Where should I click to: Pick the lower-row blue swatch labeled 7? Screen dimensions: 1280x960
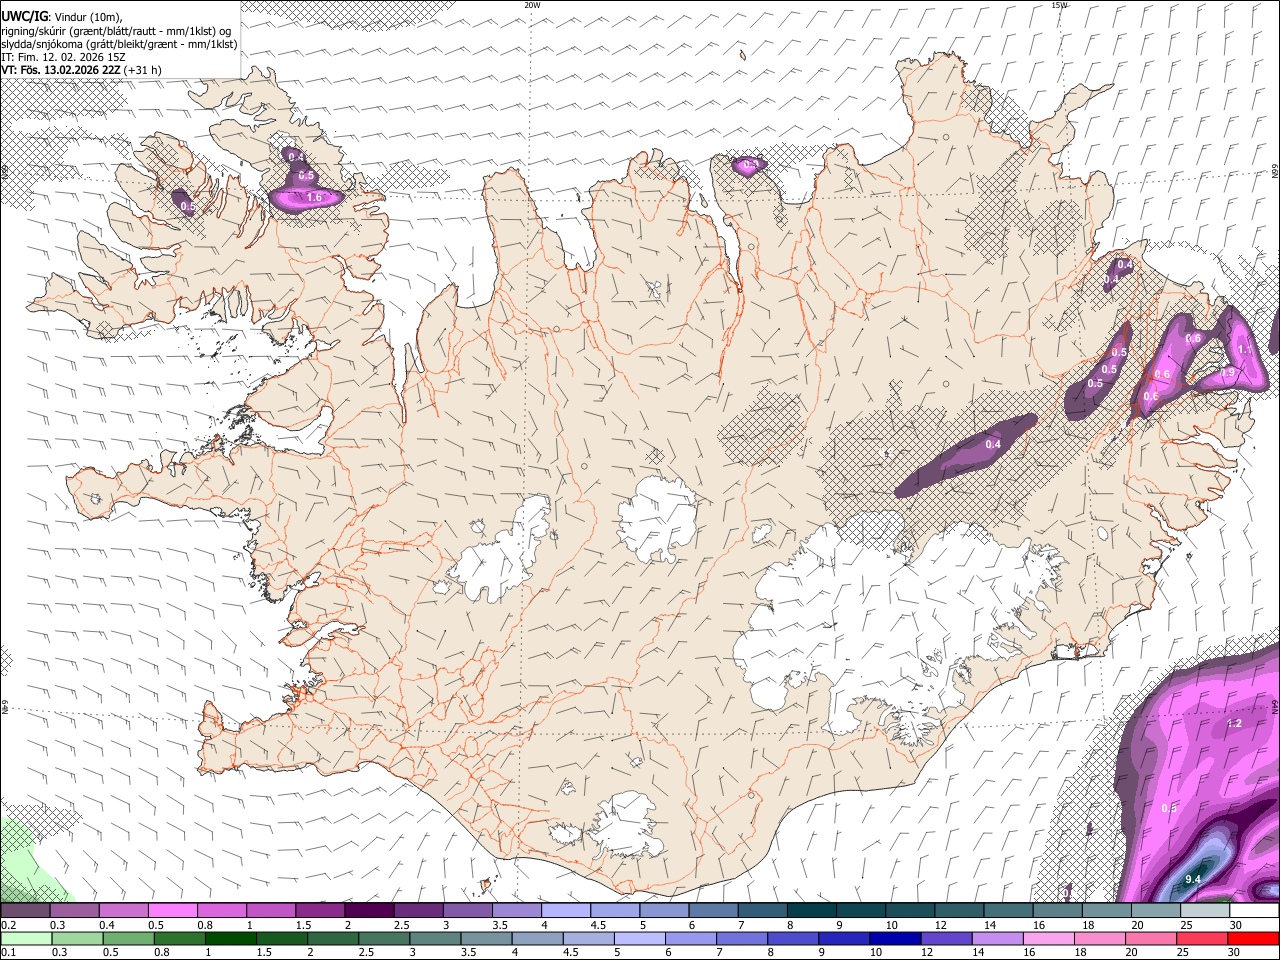742,938
